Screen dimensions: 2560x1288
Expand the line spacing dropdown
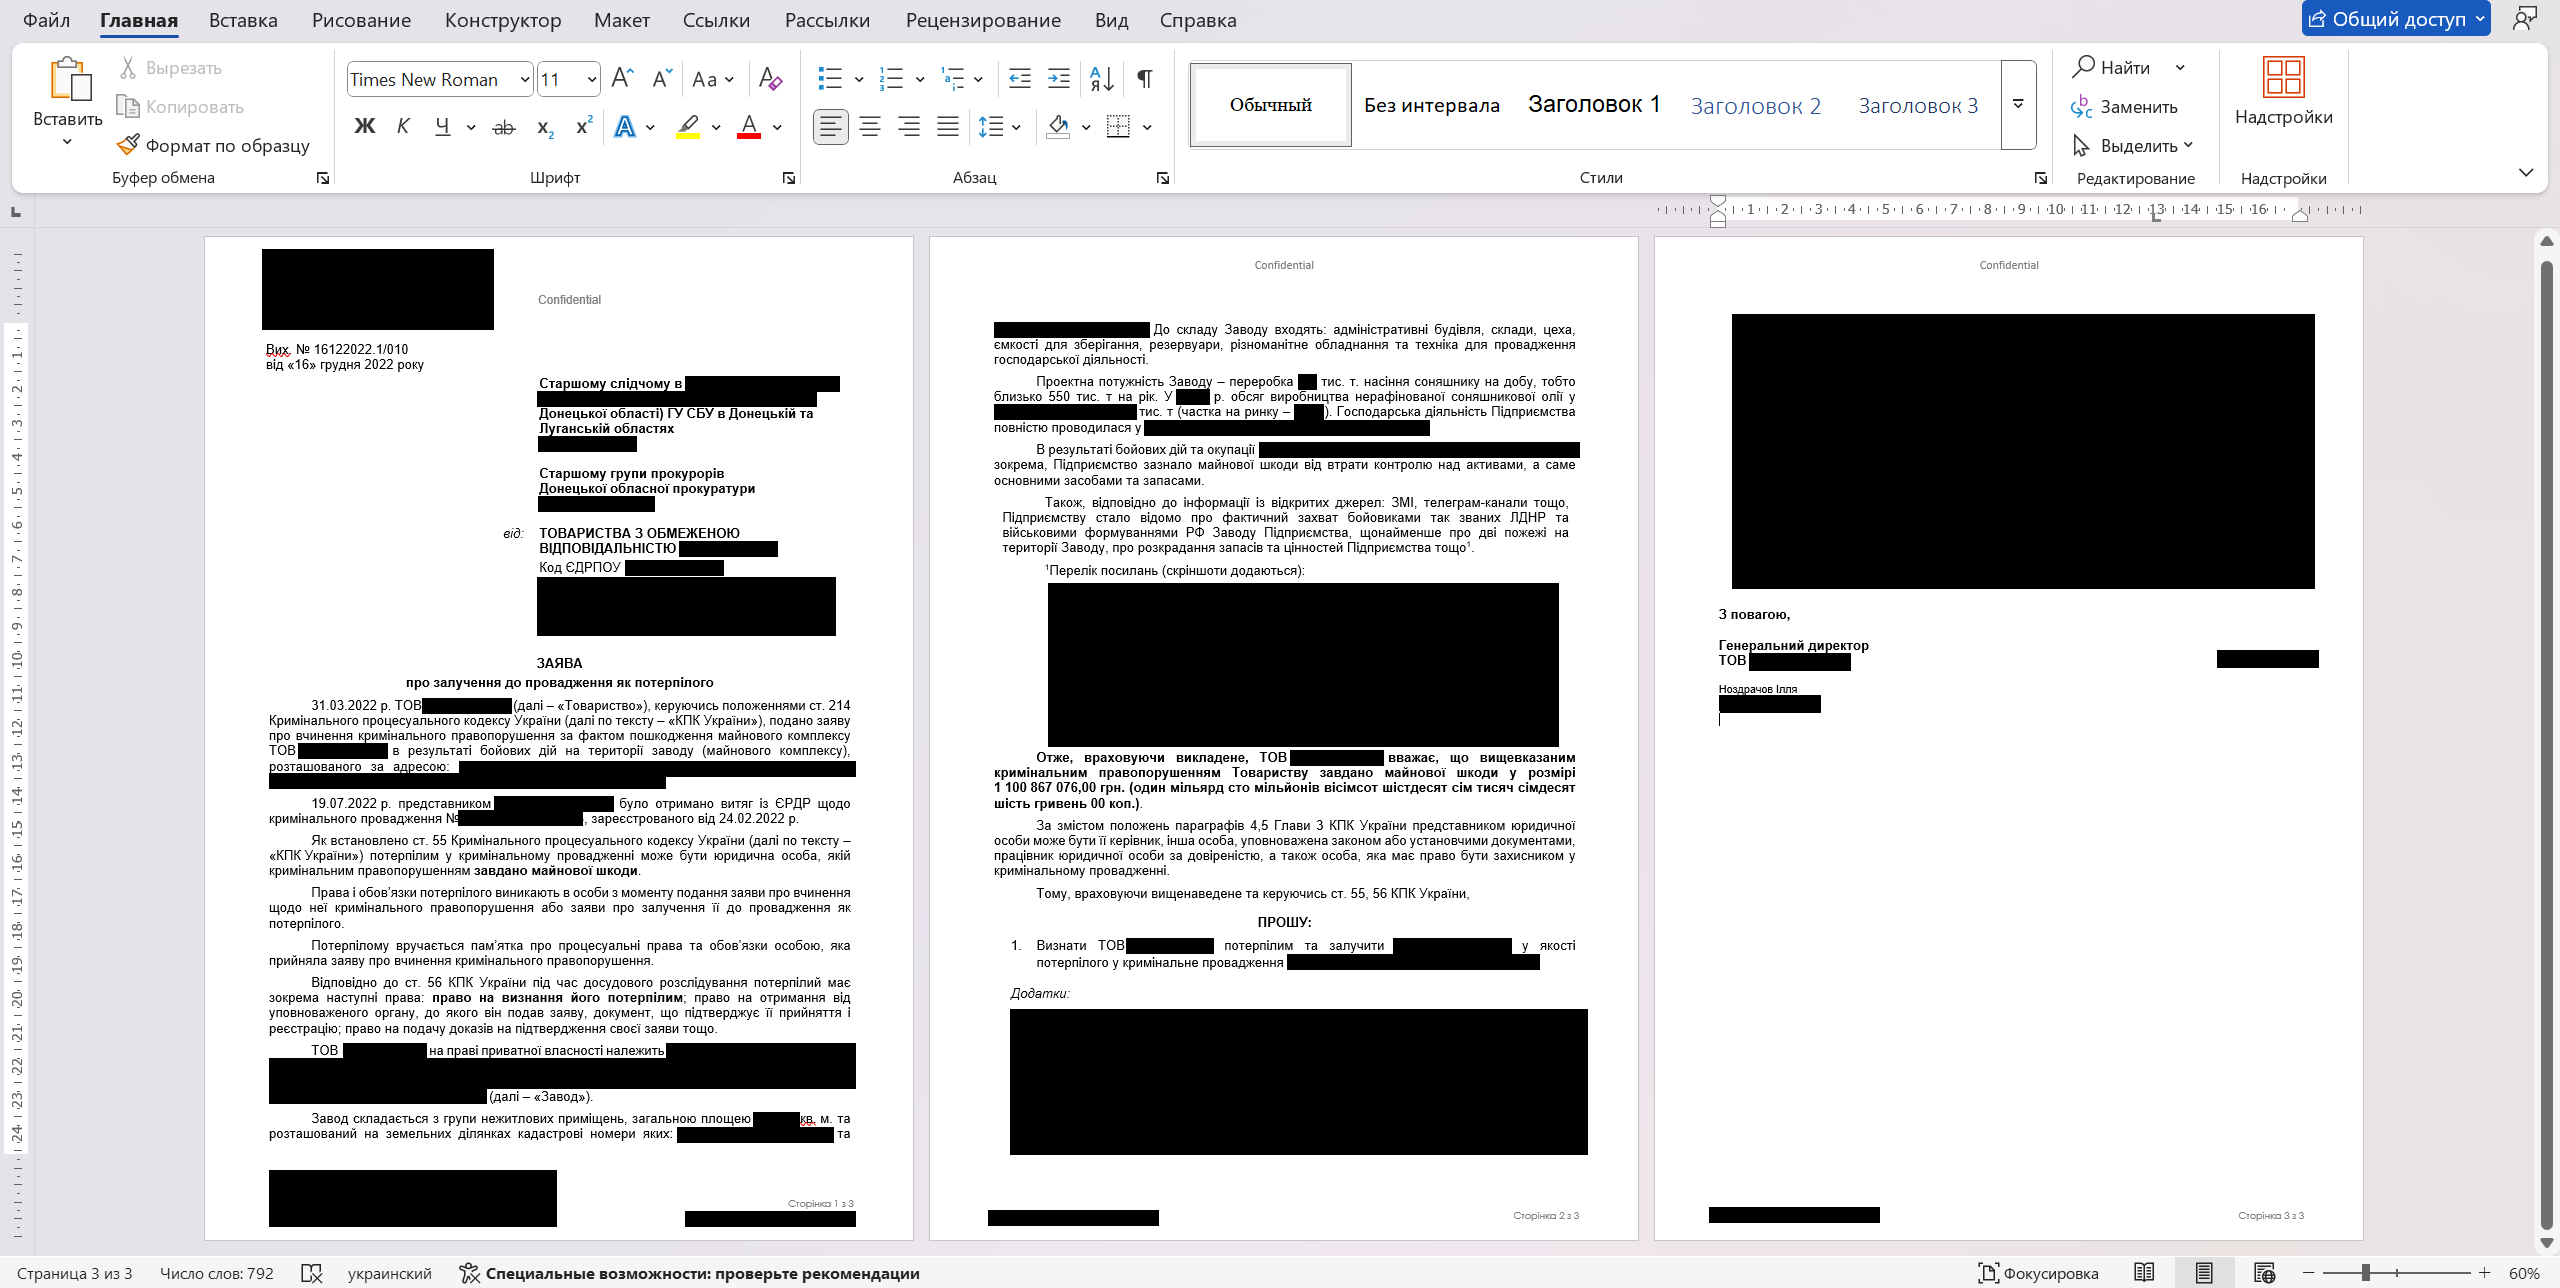(x=1016, y=127)
